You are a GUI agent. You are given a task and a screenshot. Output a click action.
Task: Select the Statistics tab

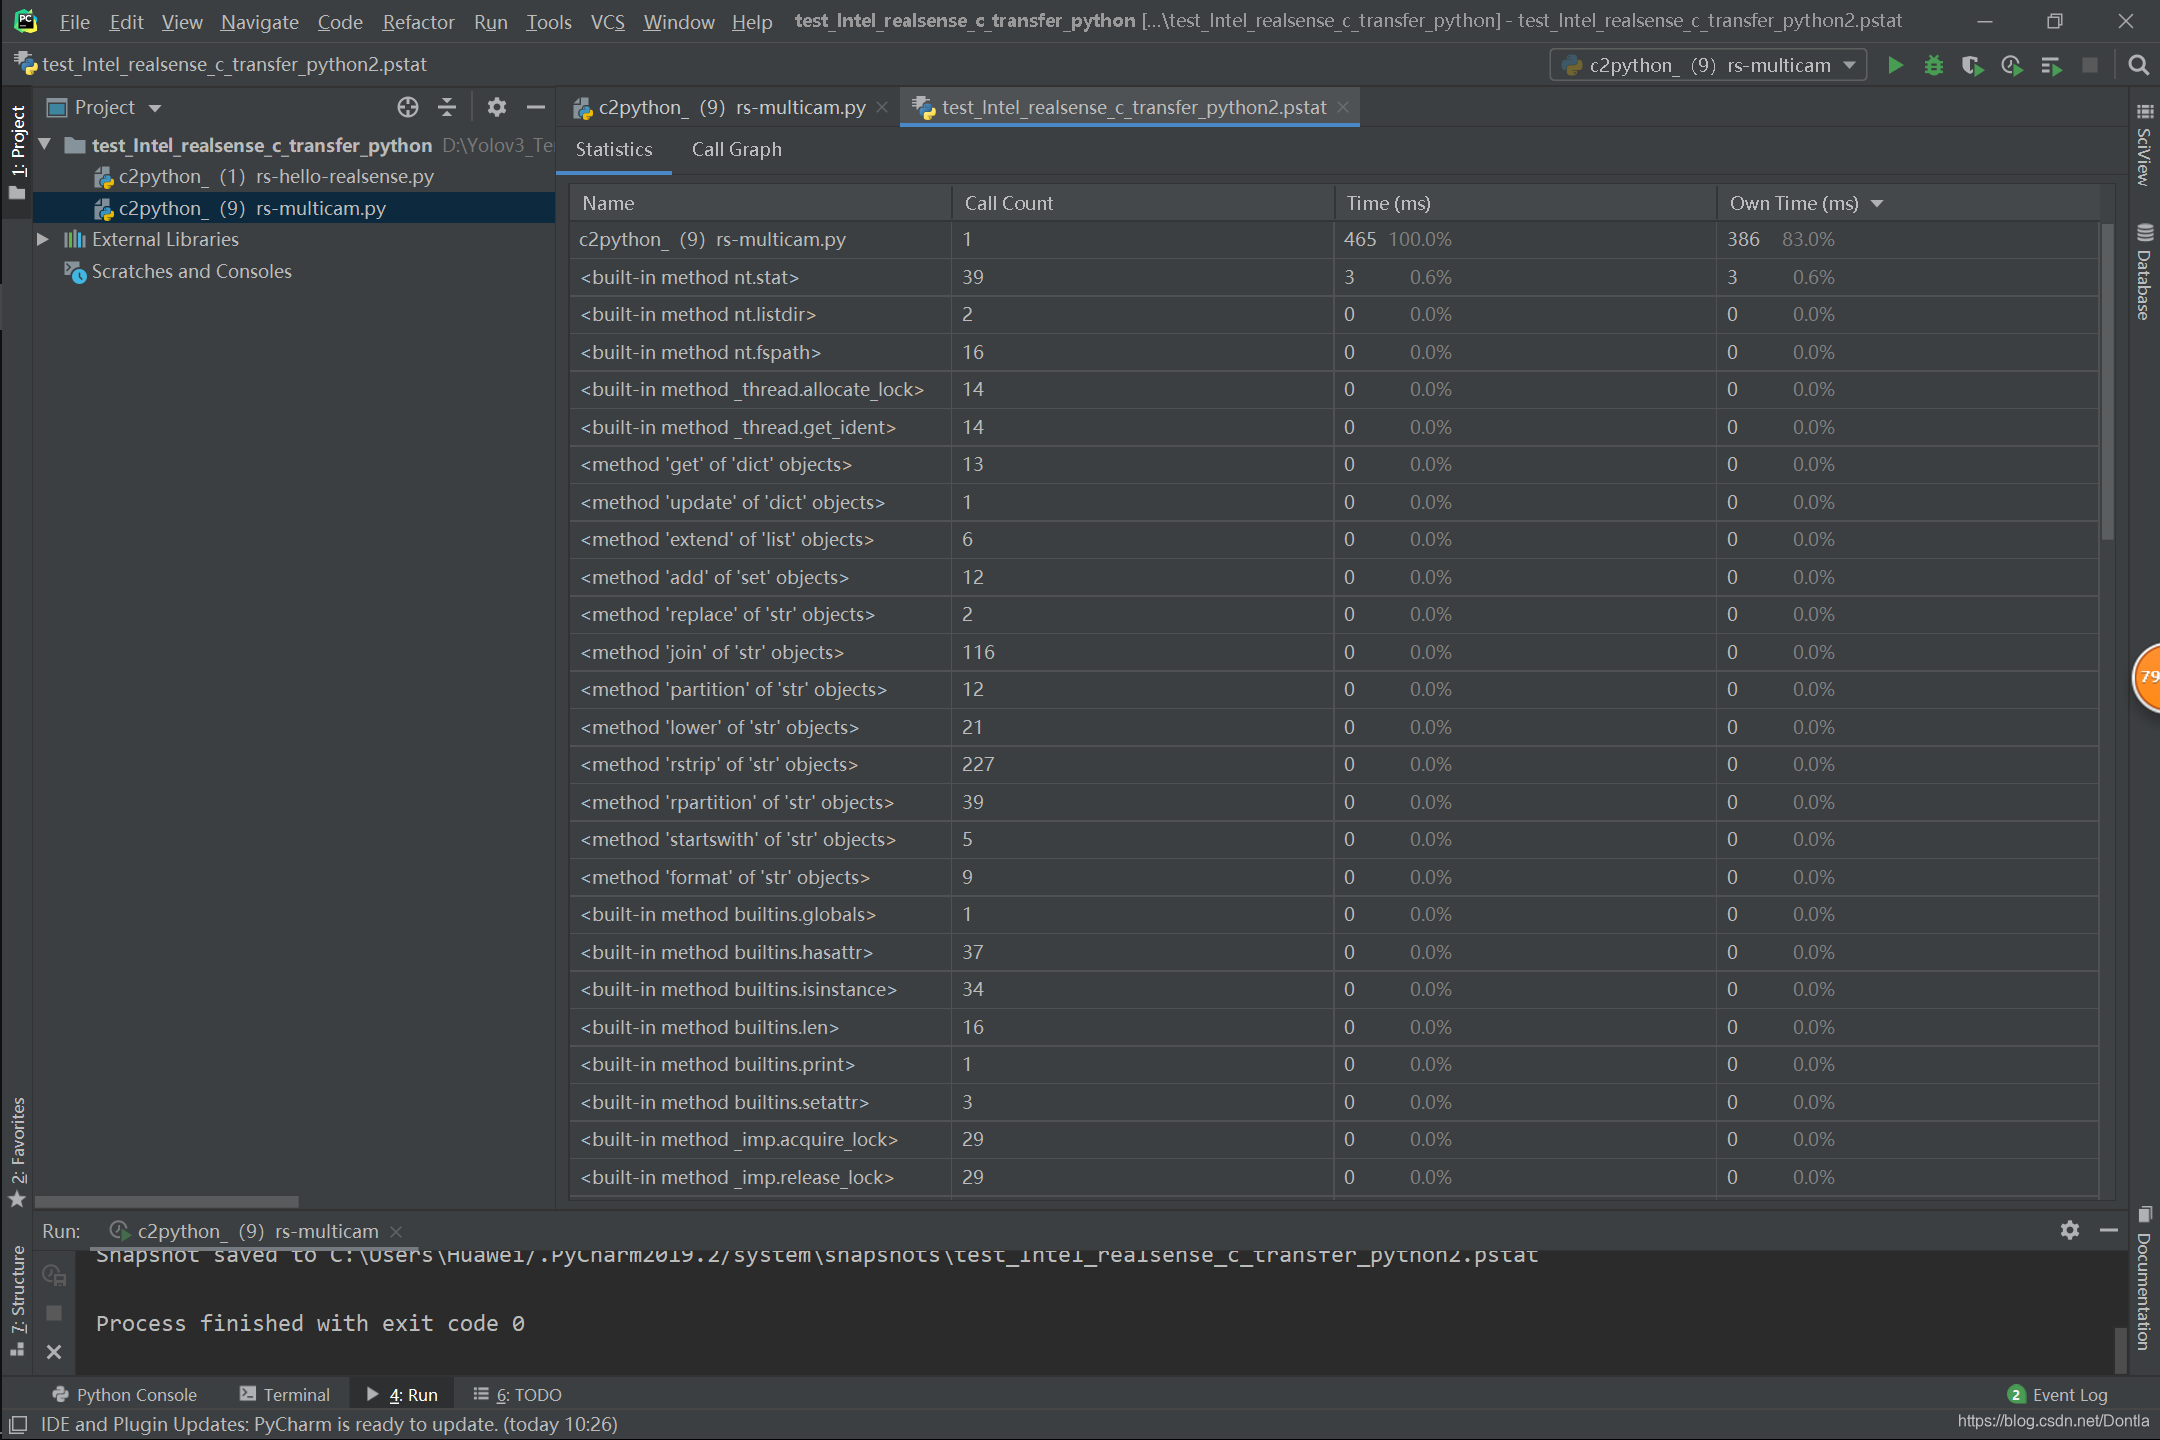[614, 149]
